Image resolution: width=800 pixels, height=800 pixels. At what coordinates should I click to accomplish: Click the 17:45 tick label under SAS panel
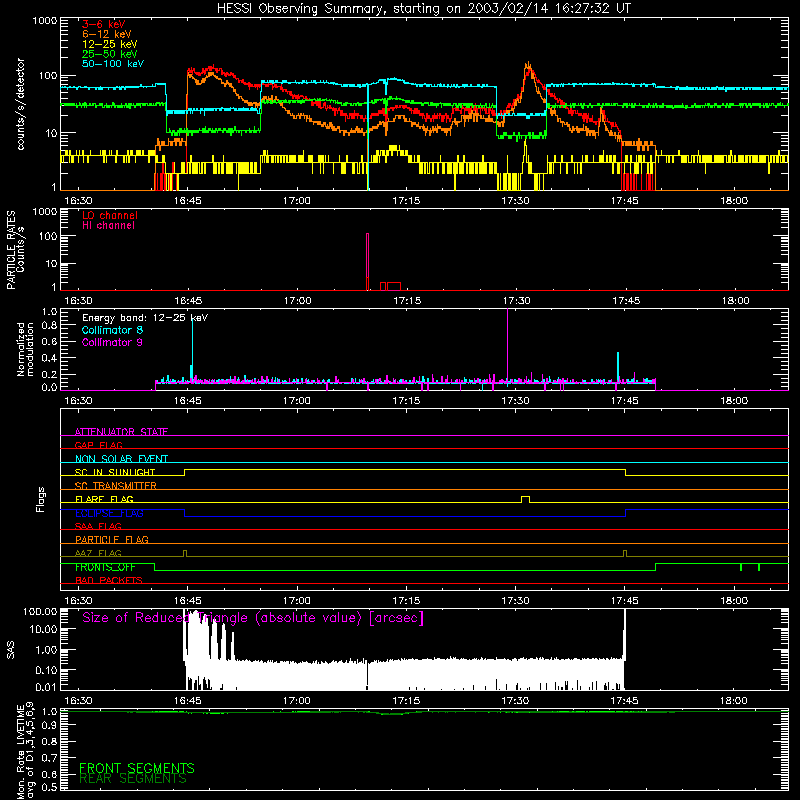[624, 701]
